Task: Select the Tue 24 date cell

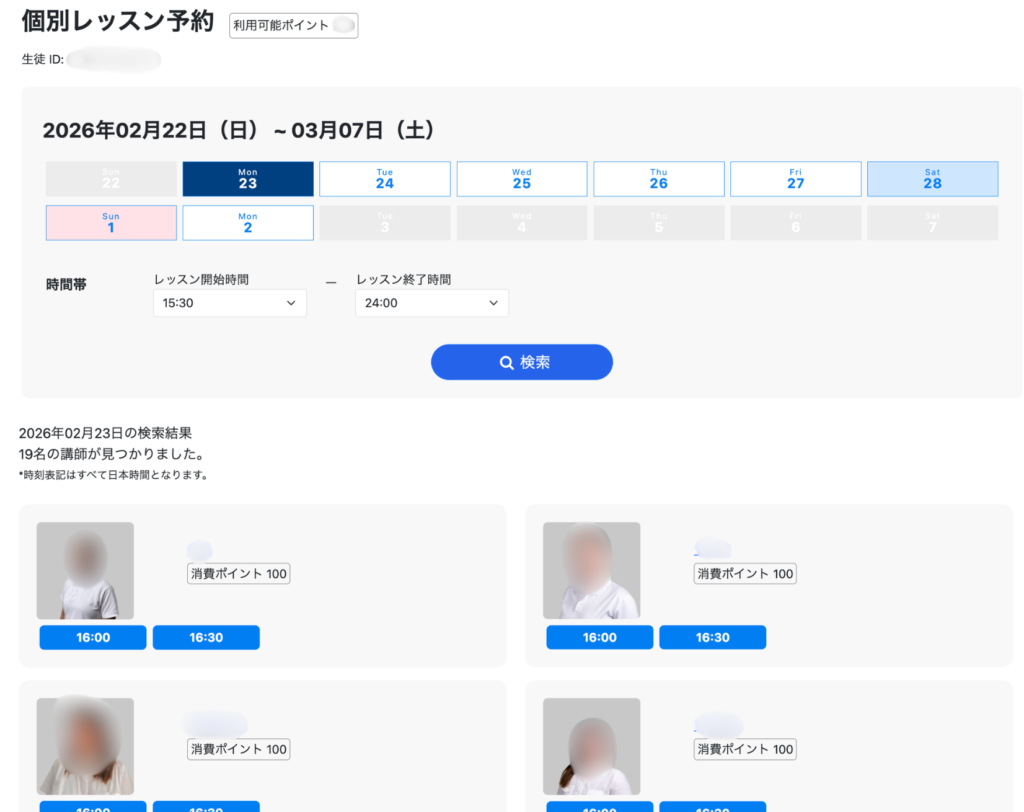Action: [385, 178]
